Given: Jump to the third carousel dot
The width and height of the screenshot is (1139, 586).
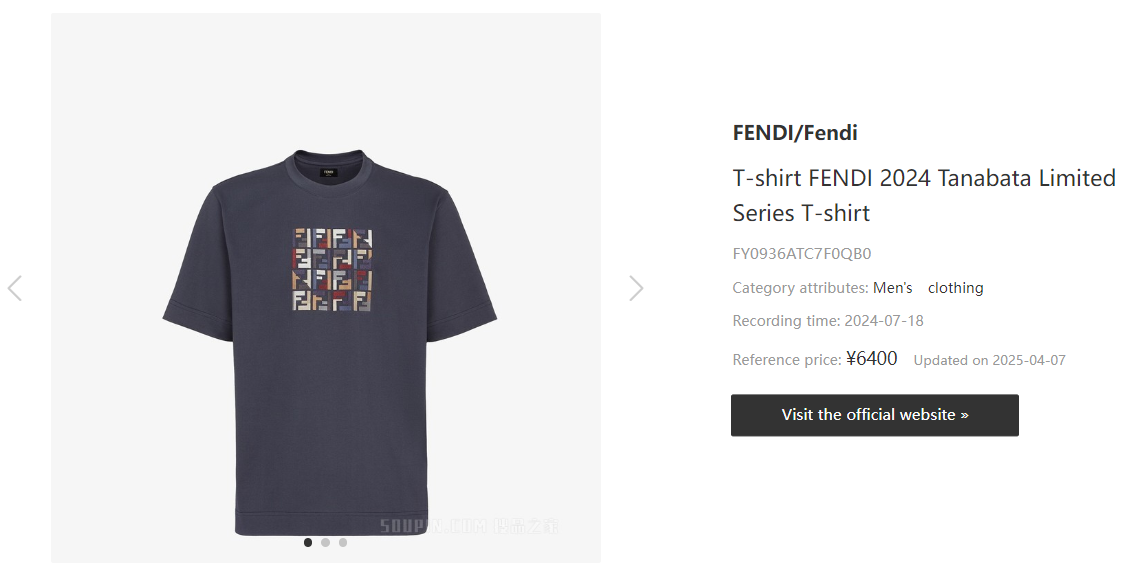Looking at the screenshot, I should (x=343, y=542).
